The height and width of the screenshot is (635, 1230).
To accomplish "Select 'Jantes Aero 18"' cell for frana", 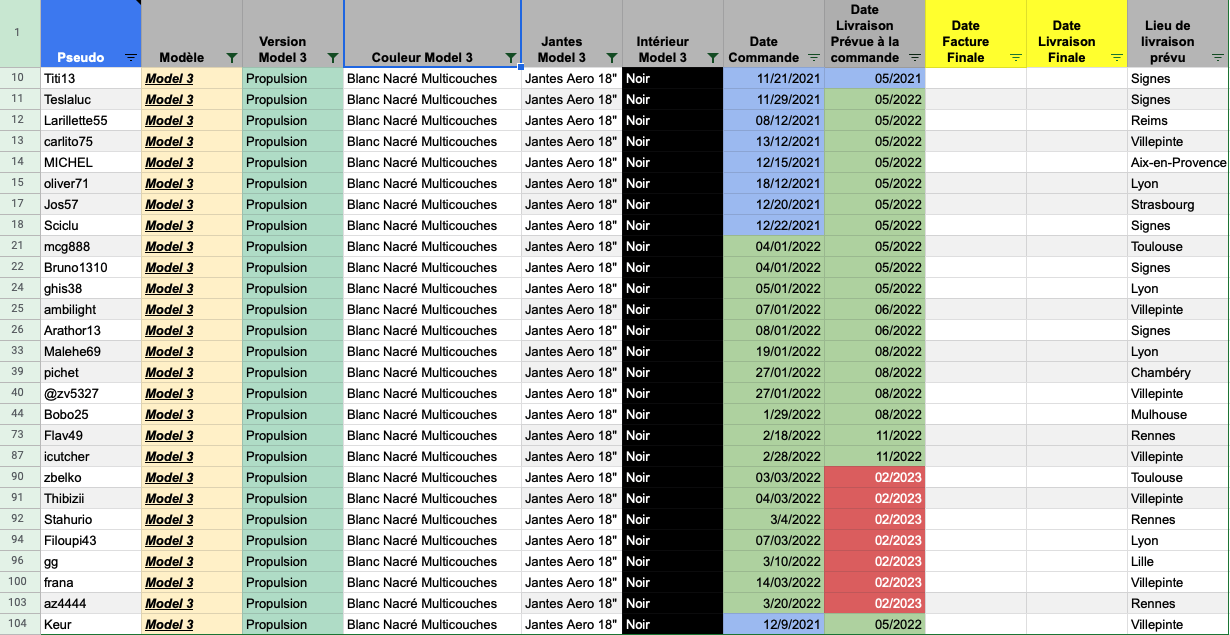I will pyautogui.click(x=572, y=582).
